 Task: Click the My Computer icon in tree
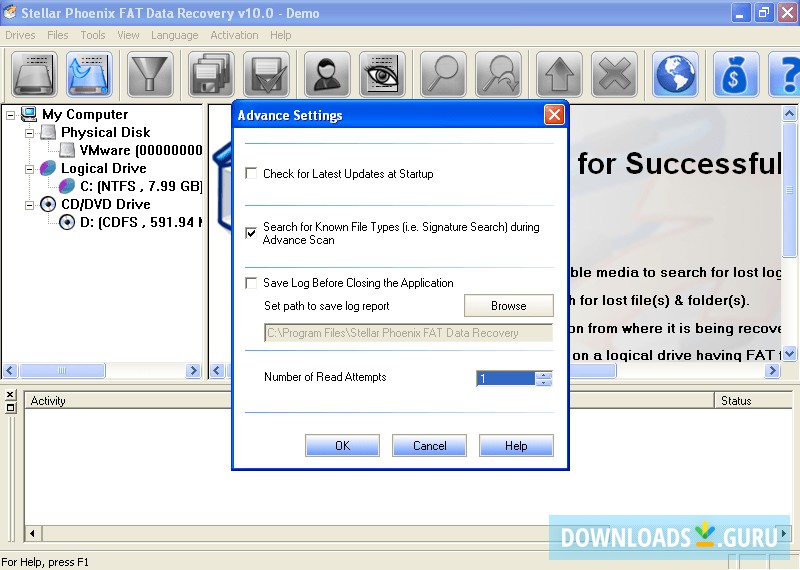(x=29, y=114)
